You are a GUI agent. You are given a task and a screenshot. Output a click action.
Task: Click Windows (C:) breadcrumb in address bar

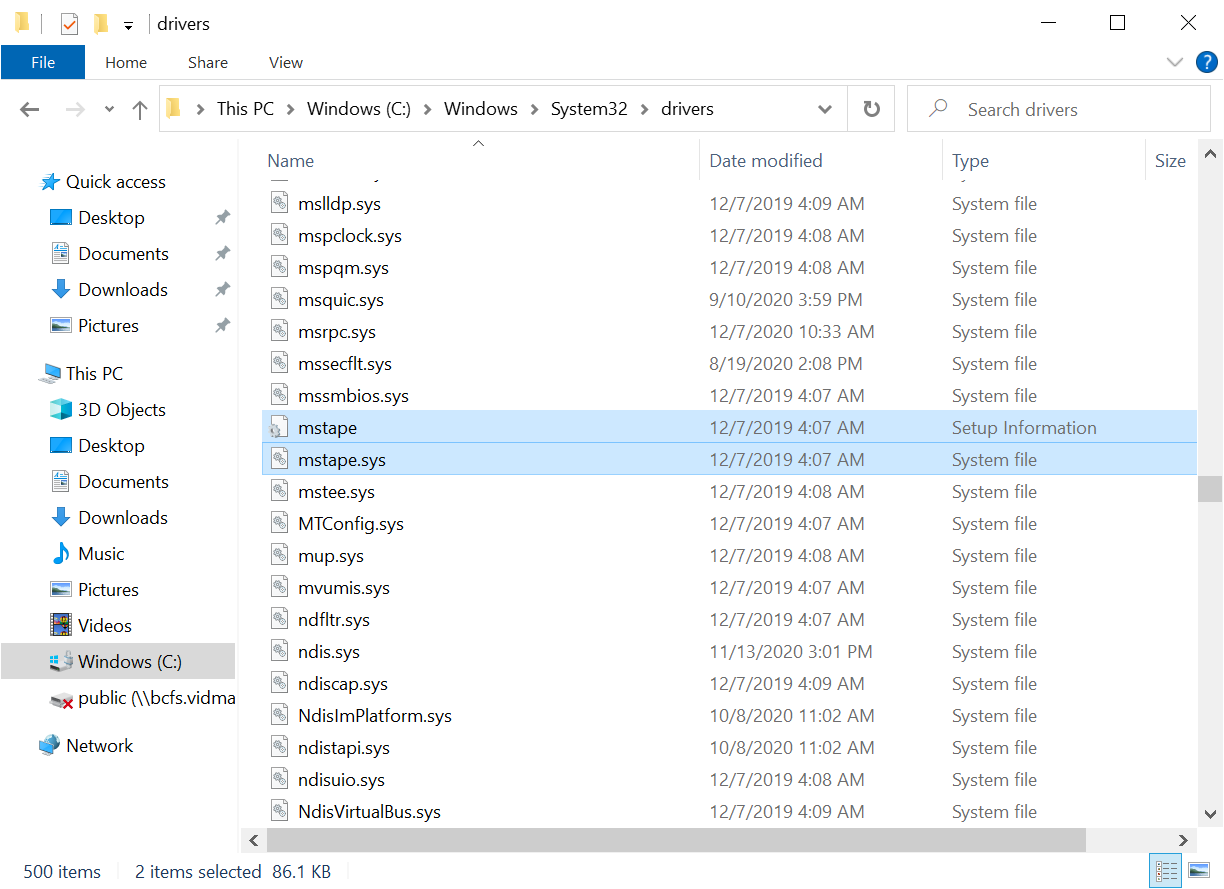tap(359, 109)
